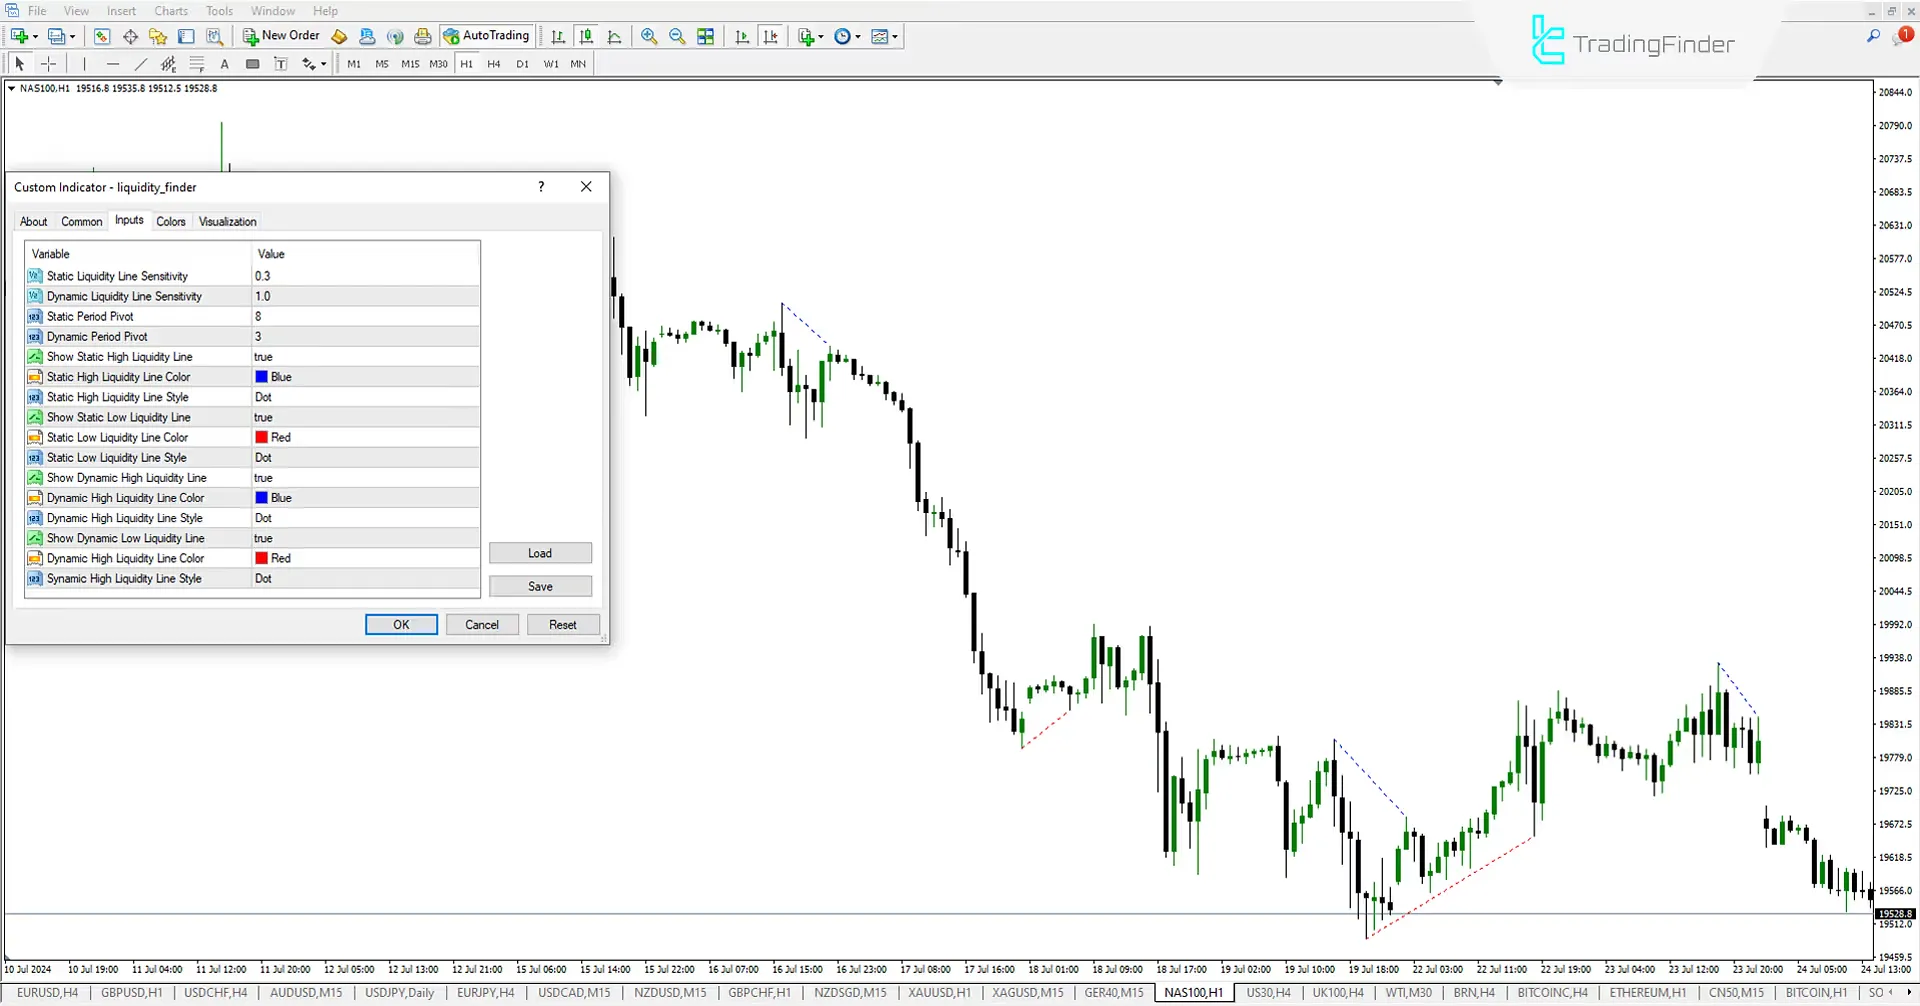
Task: Open the chart templates dropdown
Action: (x=895, y=36)
